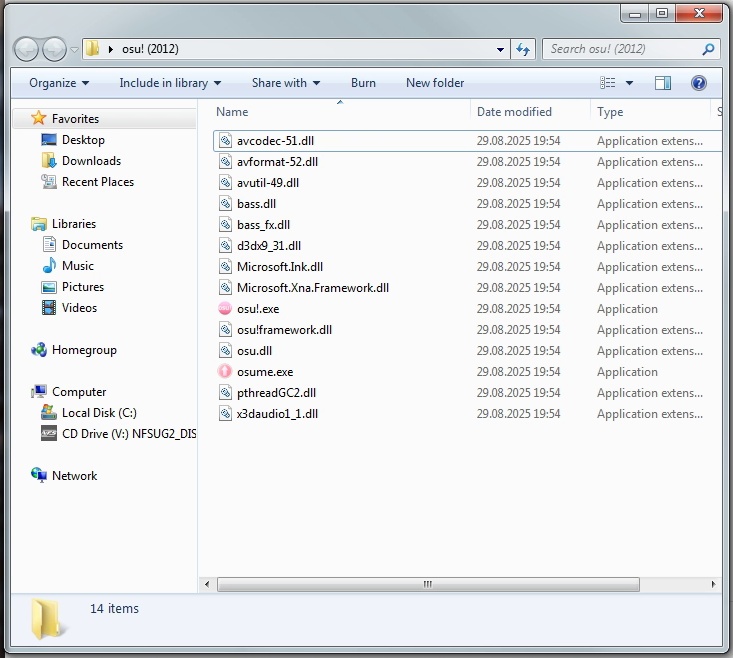Viewport: 733px width, 658px height.
Task: Select Documents library
Action: click(x=92, y=245)
